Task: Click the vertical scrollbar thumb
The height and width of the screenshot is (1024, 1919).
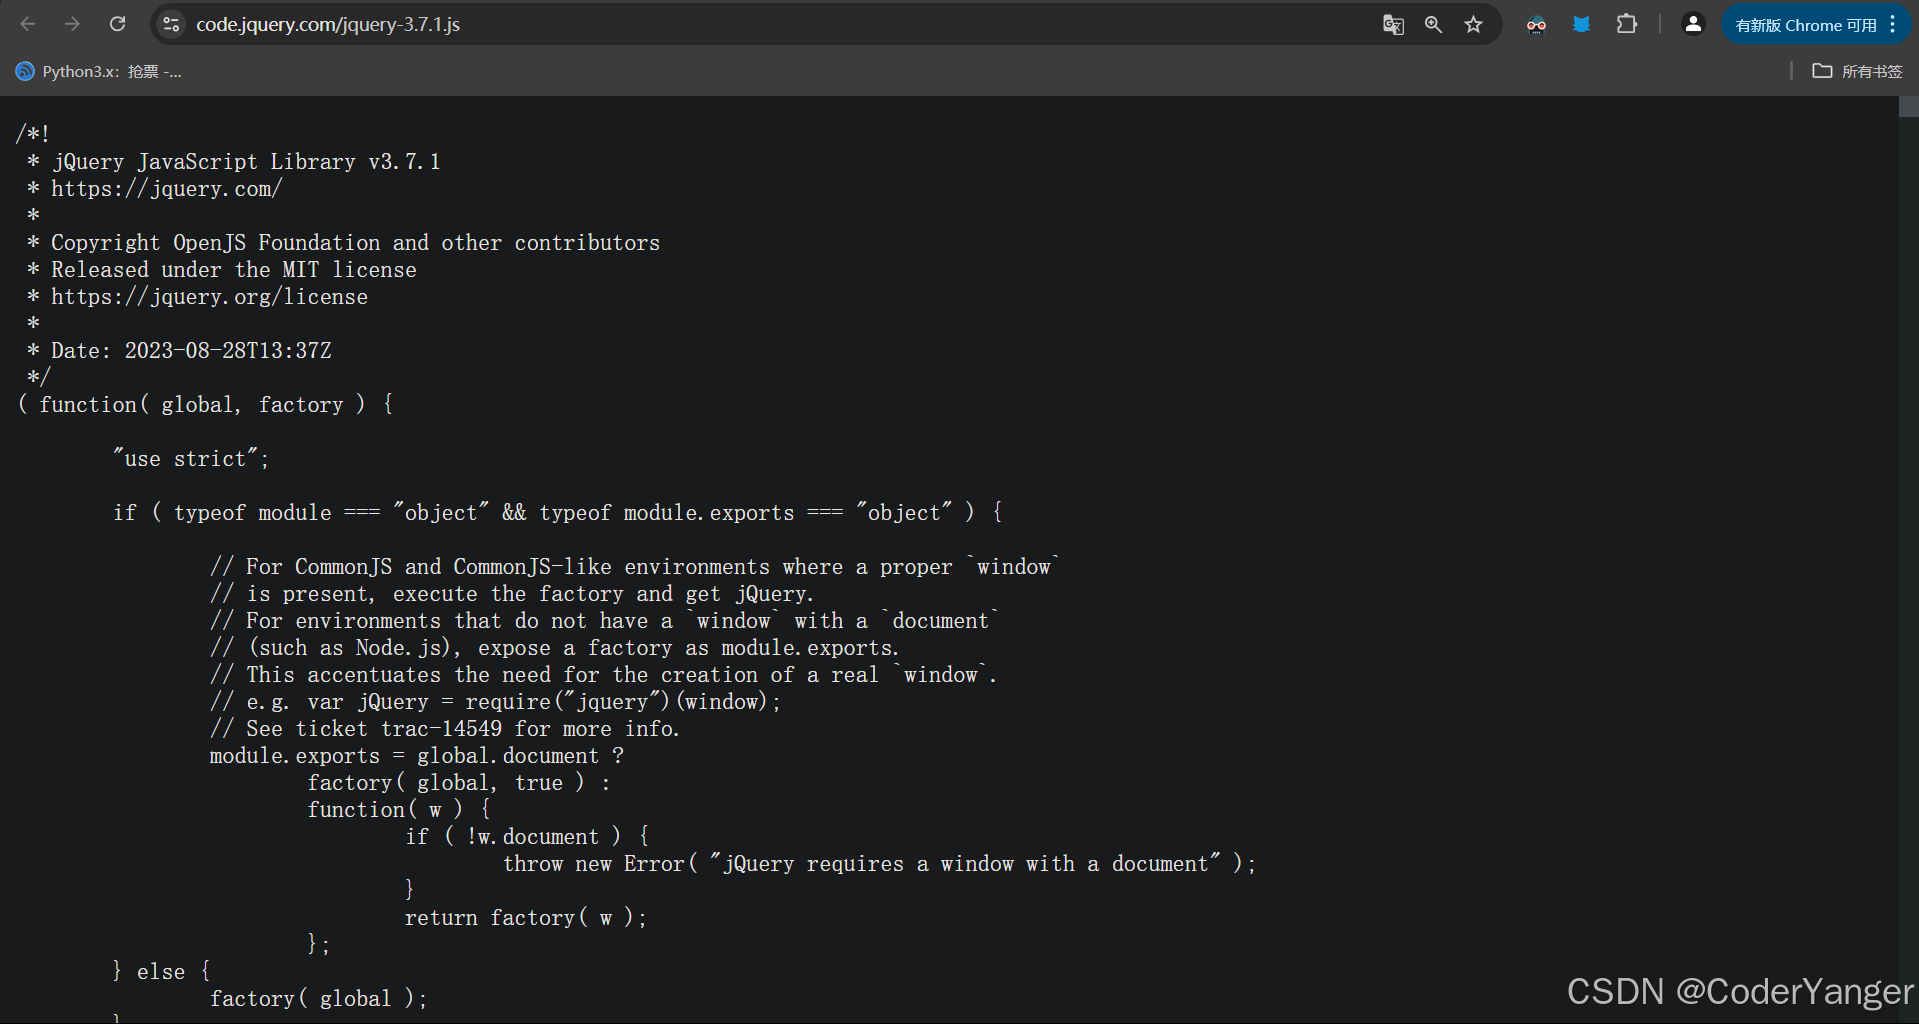Action: point(1909,107)
